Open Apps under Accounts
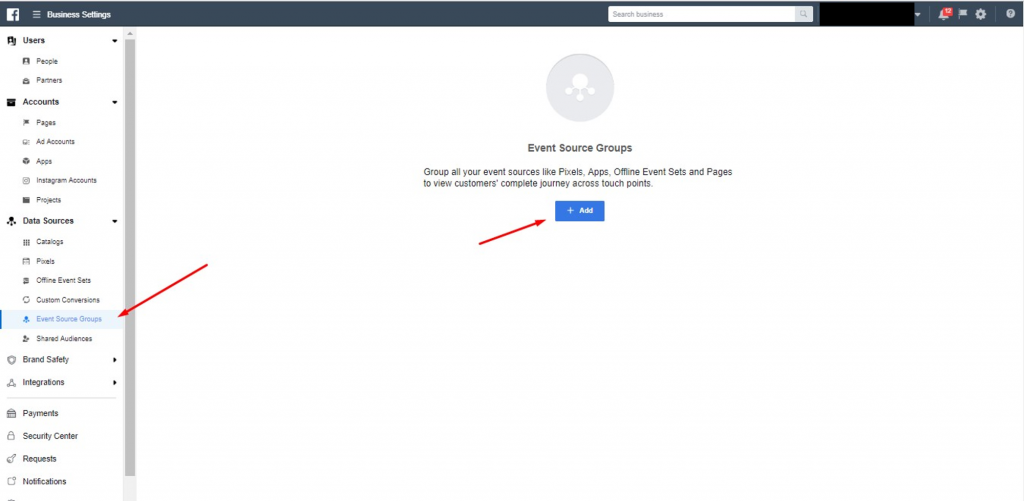This screenshot has width=1024, height=501. pyautogui.click(x=44, y=161)
